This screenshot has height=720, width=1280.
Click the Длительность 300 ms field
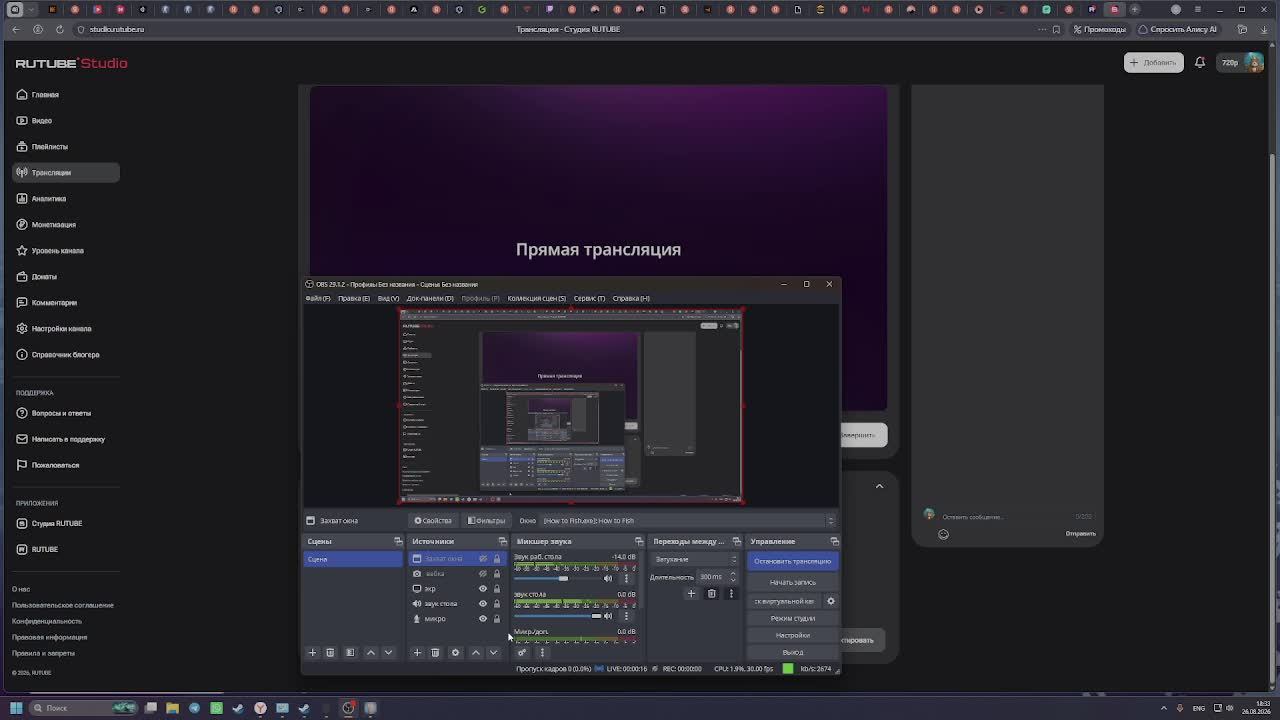pos(717,577)
